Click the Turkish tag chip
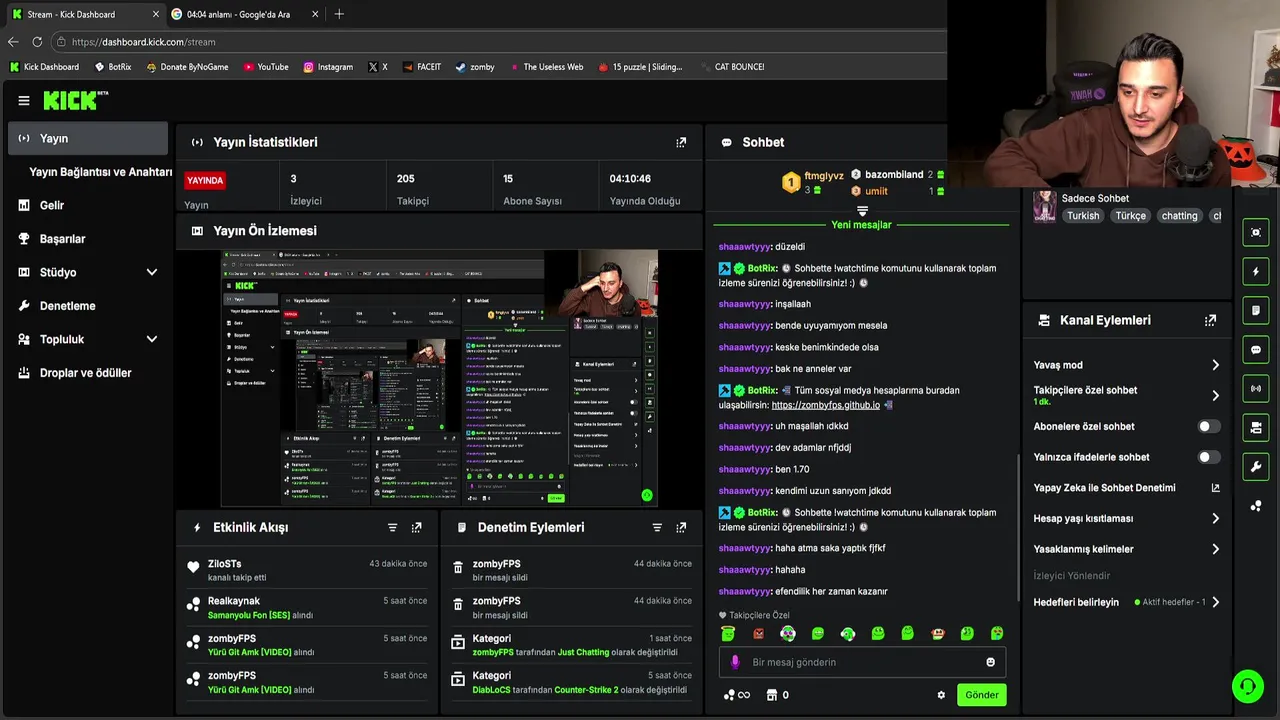Image resolution: width=1280 pixels, height=720 pixels. (x=1083, y=216)
